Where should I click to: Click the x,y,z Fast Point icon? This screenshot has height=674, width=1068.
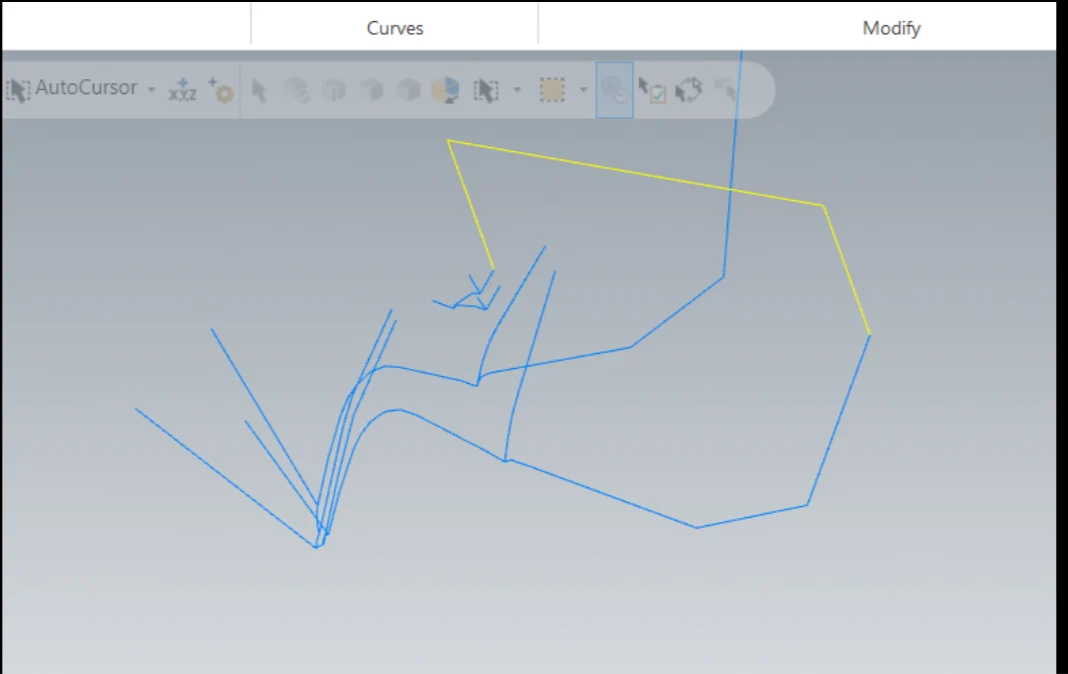click(x=182, y=91)
